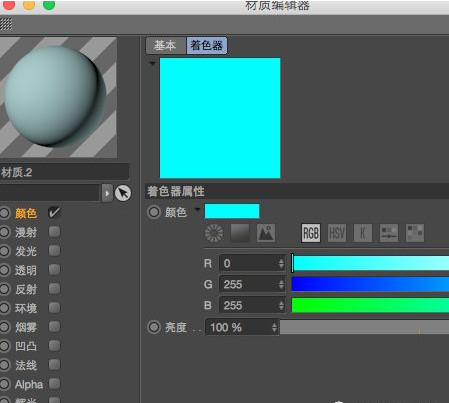This screenshot has width=449, height=403.
Task: Collapse the large cyan preview disclosure triangle
Action: click(152, 63)
